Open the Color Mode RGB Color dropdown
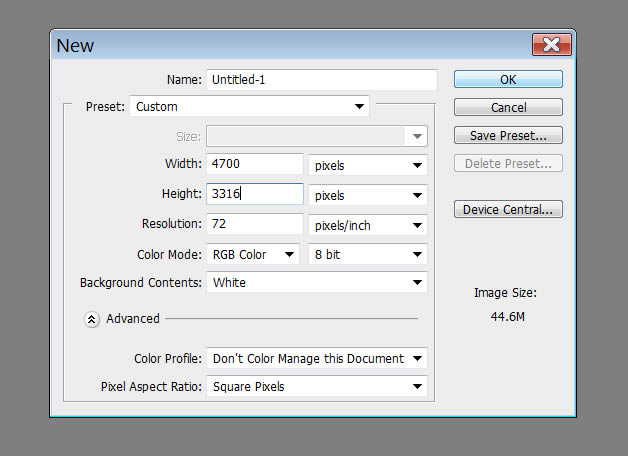Screen dimensions: 628x456 point(253,254)
